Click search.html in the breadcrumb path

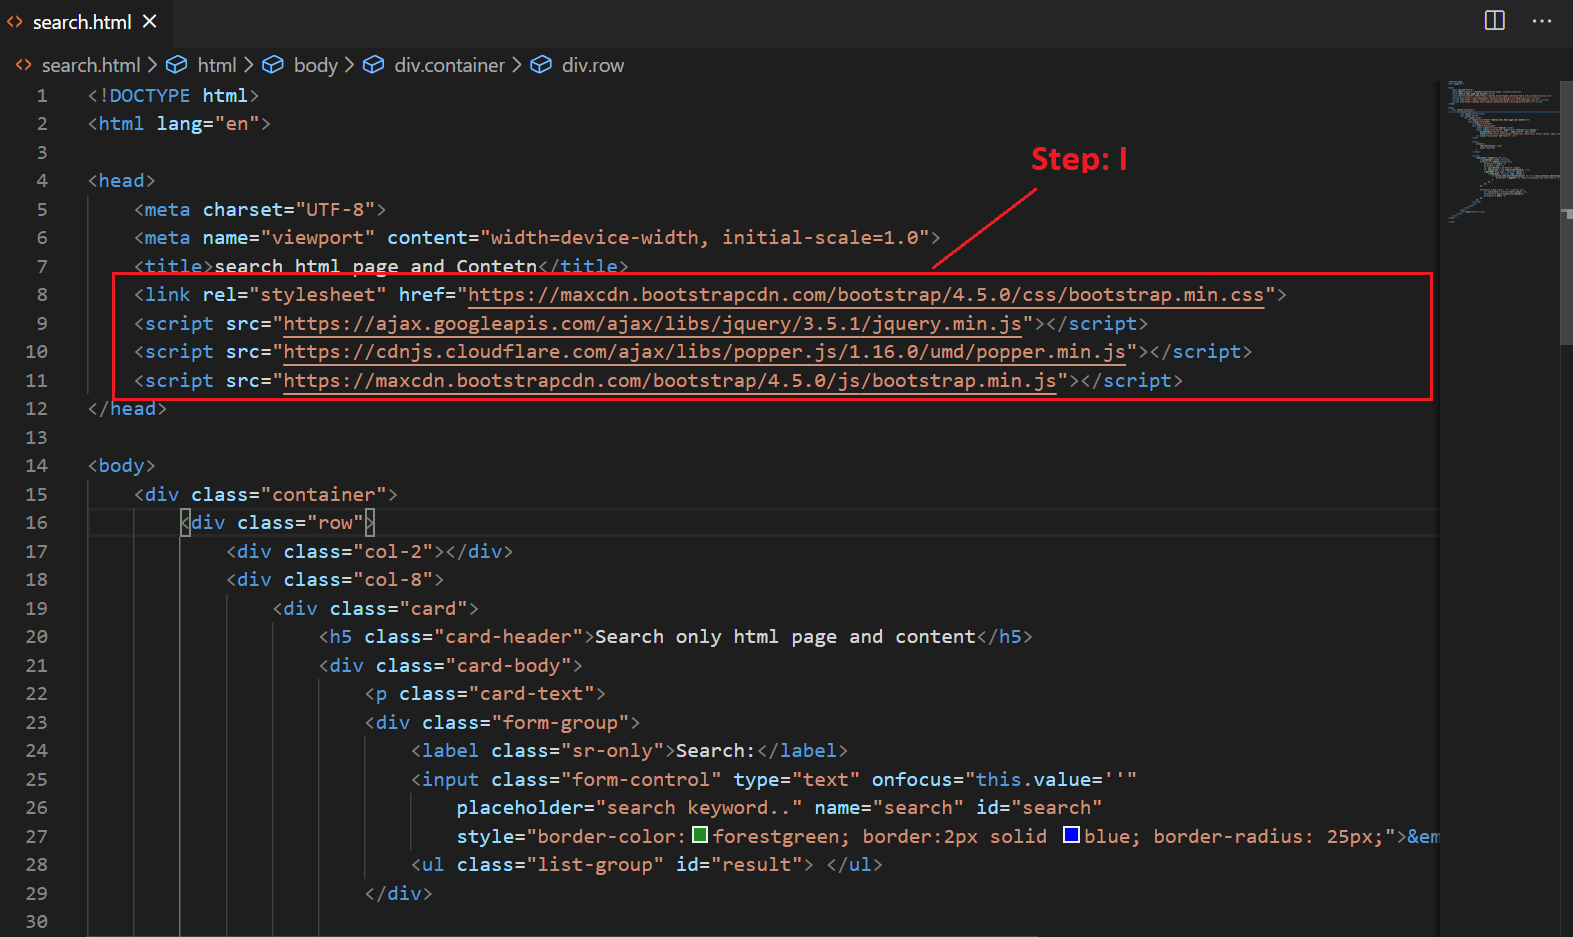point(90,65)
